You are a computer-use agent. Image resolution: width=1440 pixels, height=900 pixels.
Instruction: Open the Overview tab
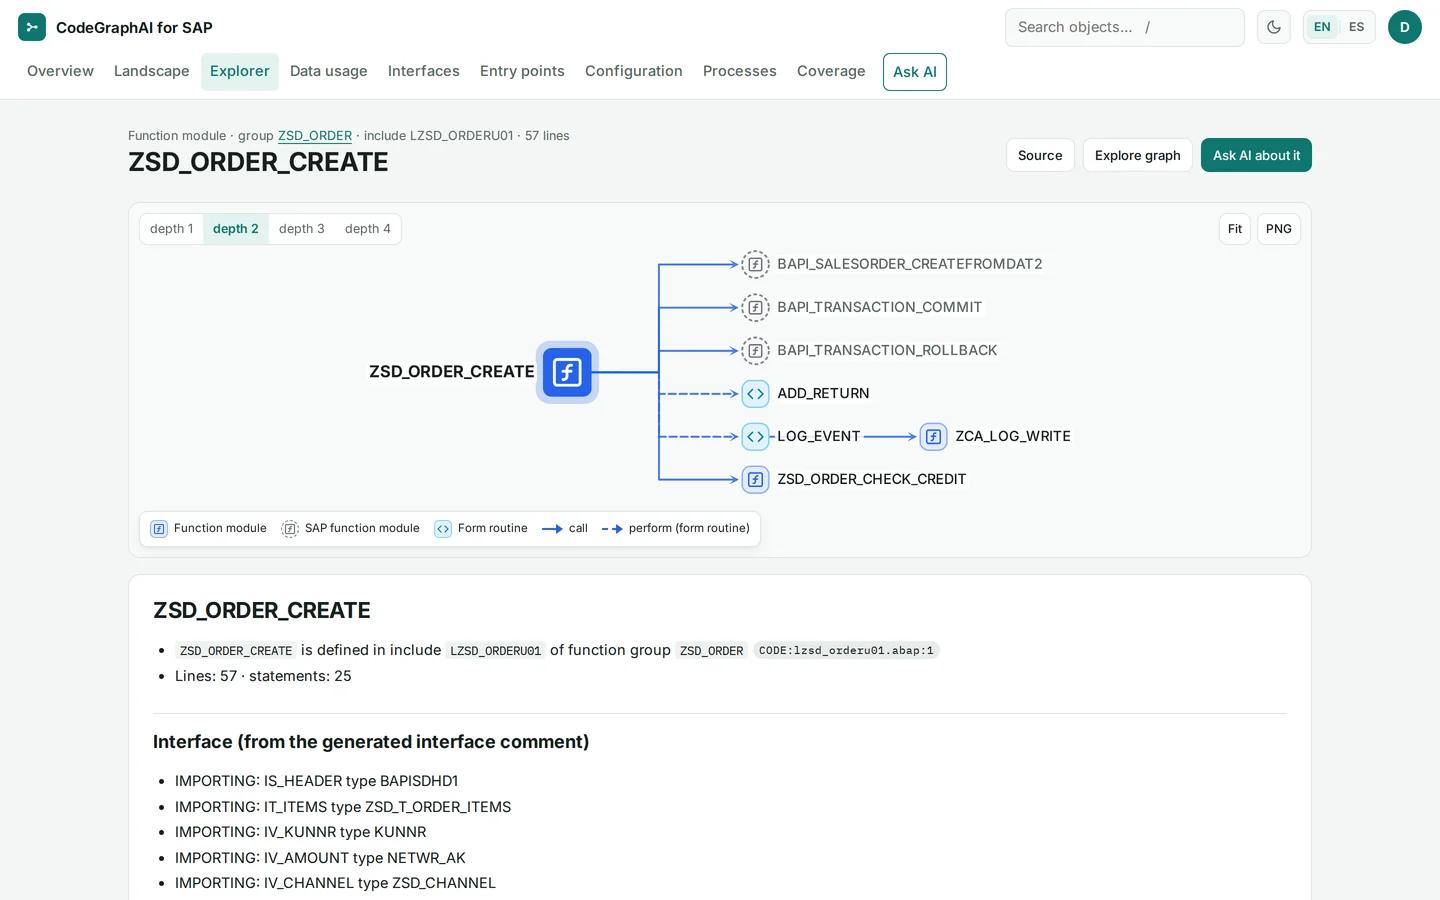pos(60,71)
